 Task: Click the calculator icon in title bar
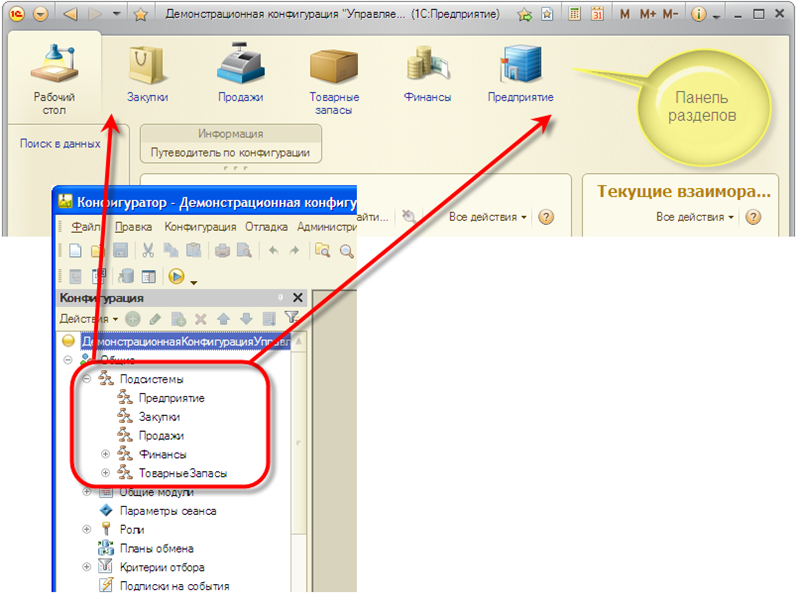[x=573, y=15]
